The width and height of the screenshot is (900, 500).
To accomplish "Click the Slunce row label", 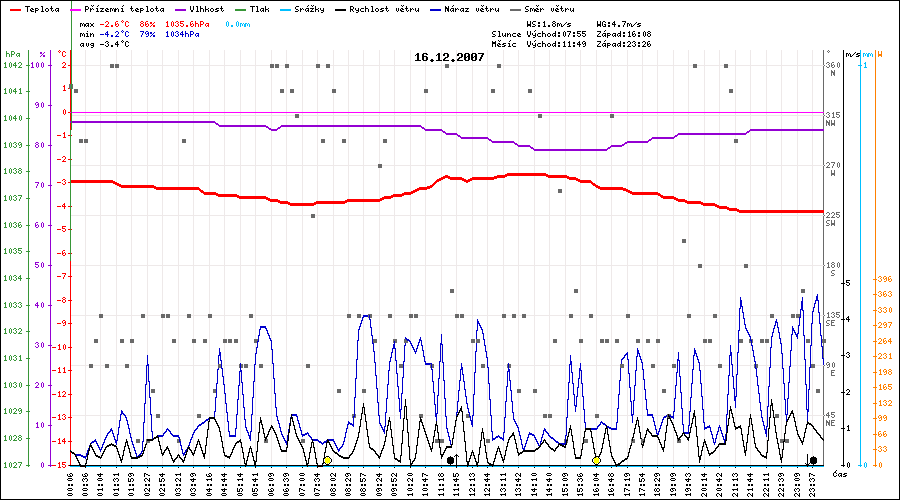I will click(x=506, y=34).
